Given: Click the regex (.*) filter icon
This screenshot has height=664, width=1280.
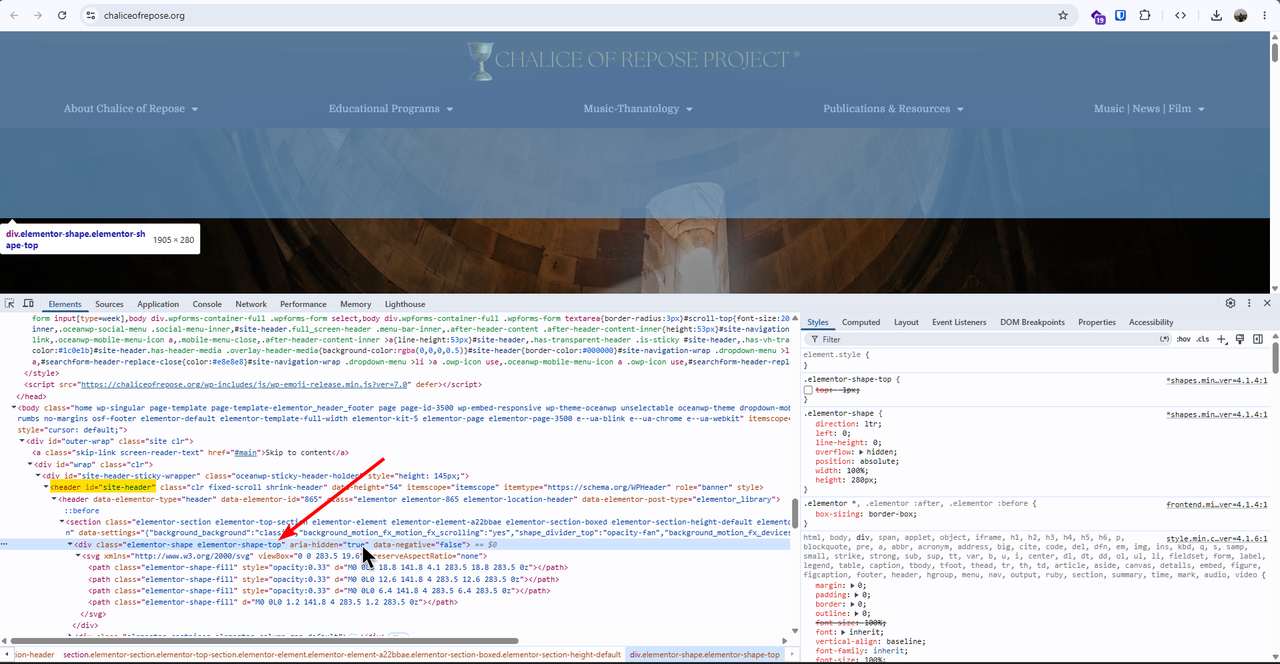Looking at the screenshot, I should 1164,340.
